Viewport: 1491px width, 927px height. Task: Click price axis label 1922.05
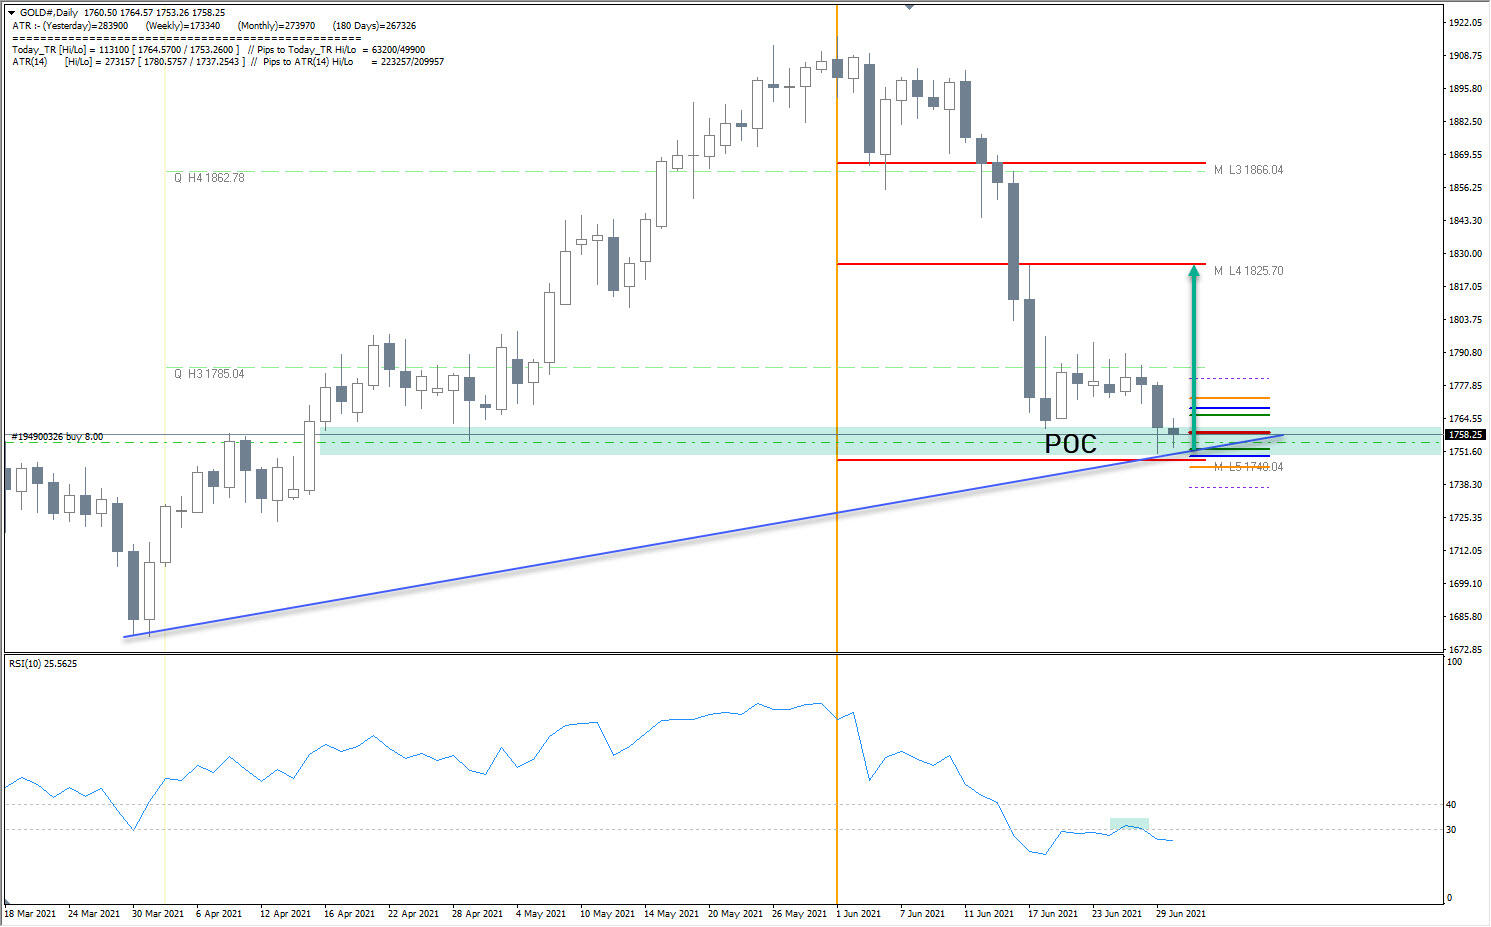(x=1465, y=23)
